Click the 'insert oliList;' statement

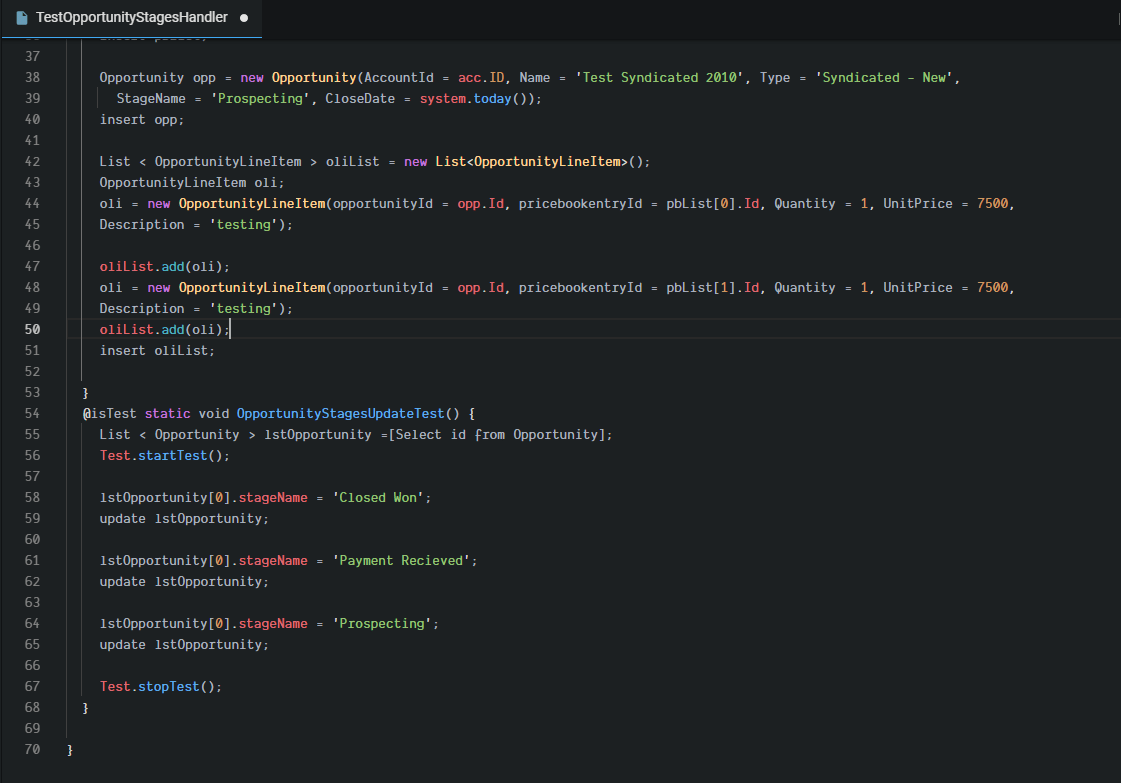click(157, 351)
